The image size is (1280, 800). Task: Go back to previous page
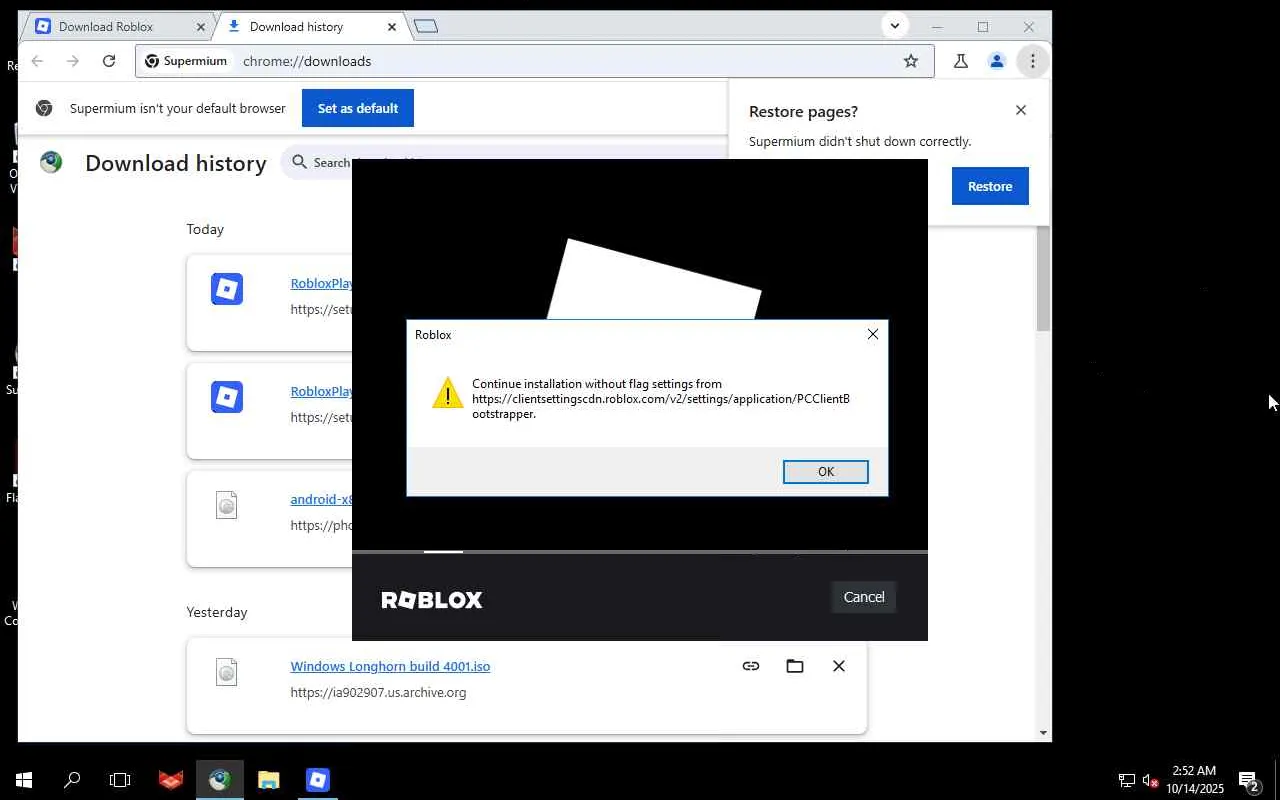point(37,61)
